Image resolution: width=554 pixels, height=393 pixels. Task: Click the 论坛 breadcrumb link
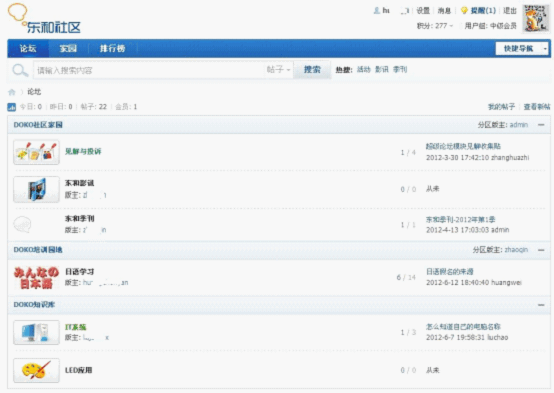(x=34, y=92)
